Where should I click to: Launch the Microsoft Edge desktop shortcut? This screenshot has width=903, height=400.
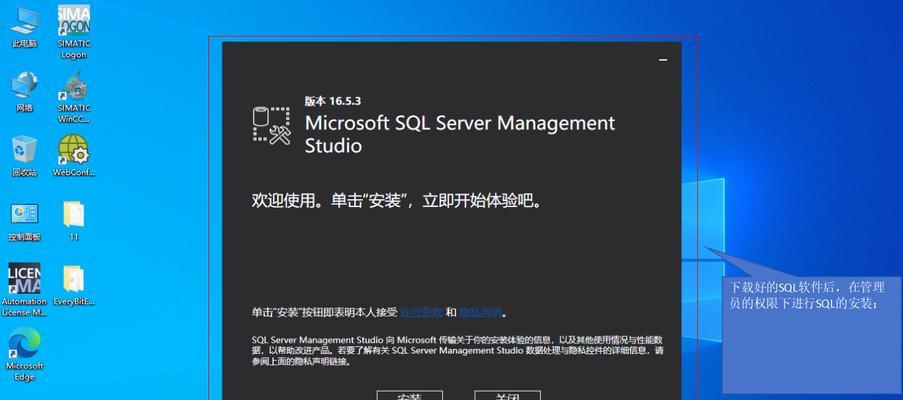[x=24, y=355]
